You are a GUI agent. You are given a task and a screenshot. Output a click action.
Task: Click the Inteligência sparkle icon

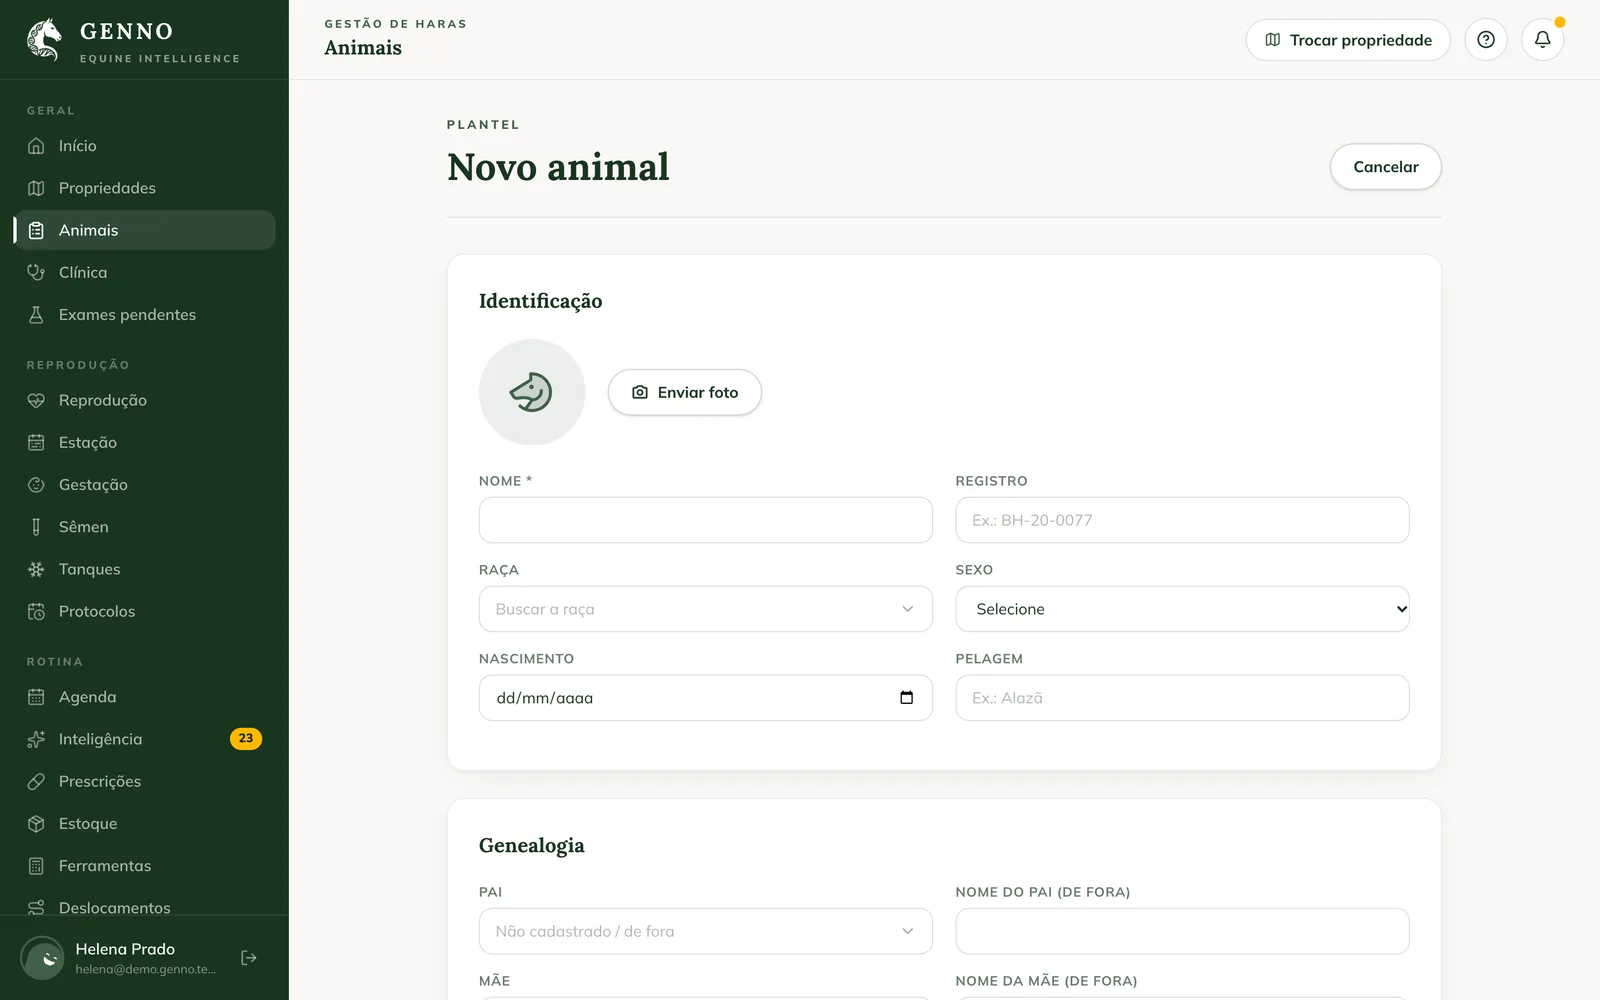coord(36,739)
